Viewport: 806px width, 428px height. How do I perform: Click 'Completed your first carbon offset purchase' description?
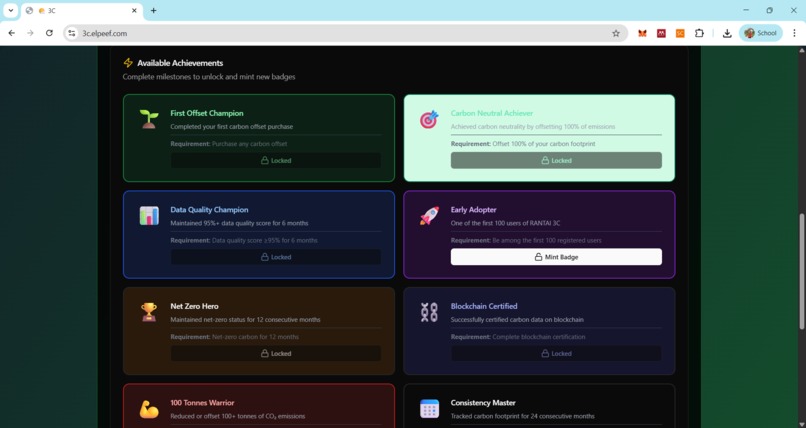[x=232, y=126]
